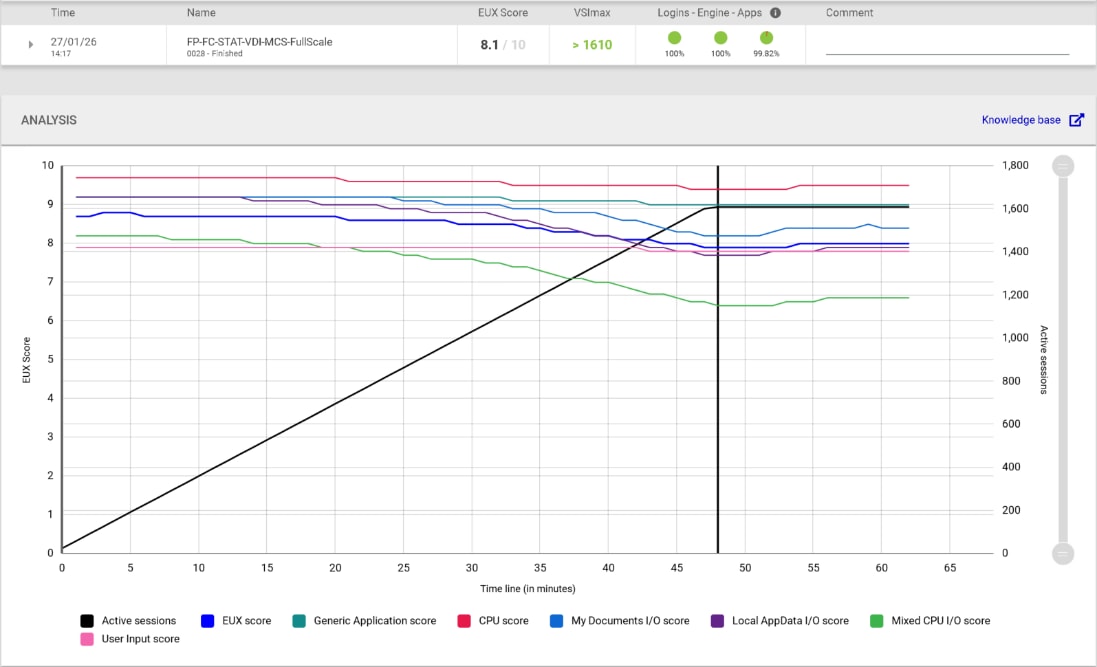The height and width of the screenshot is (667, 1097).
Task: Sort by the Time column header
Action: point(63,13)
